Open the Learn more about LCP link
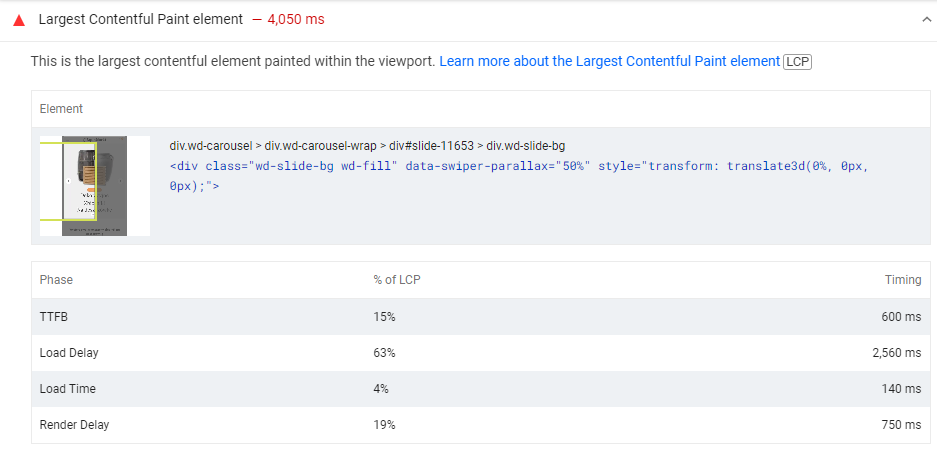 (610, 62)
